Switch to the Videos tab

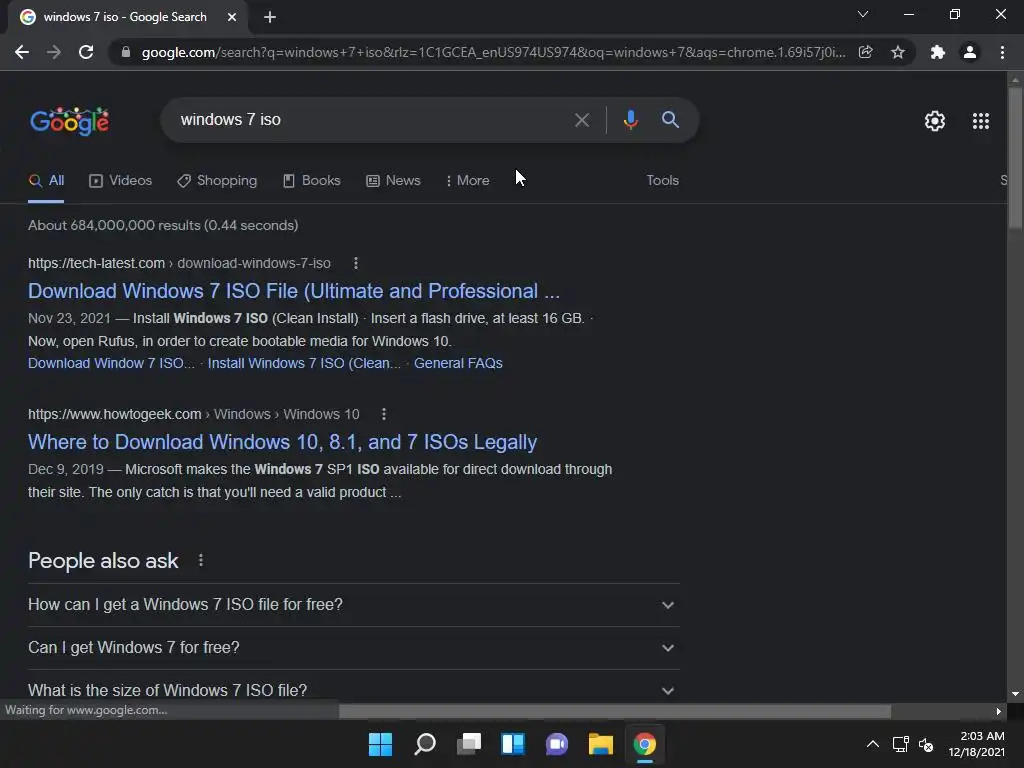point(120,181)
